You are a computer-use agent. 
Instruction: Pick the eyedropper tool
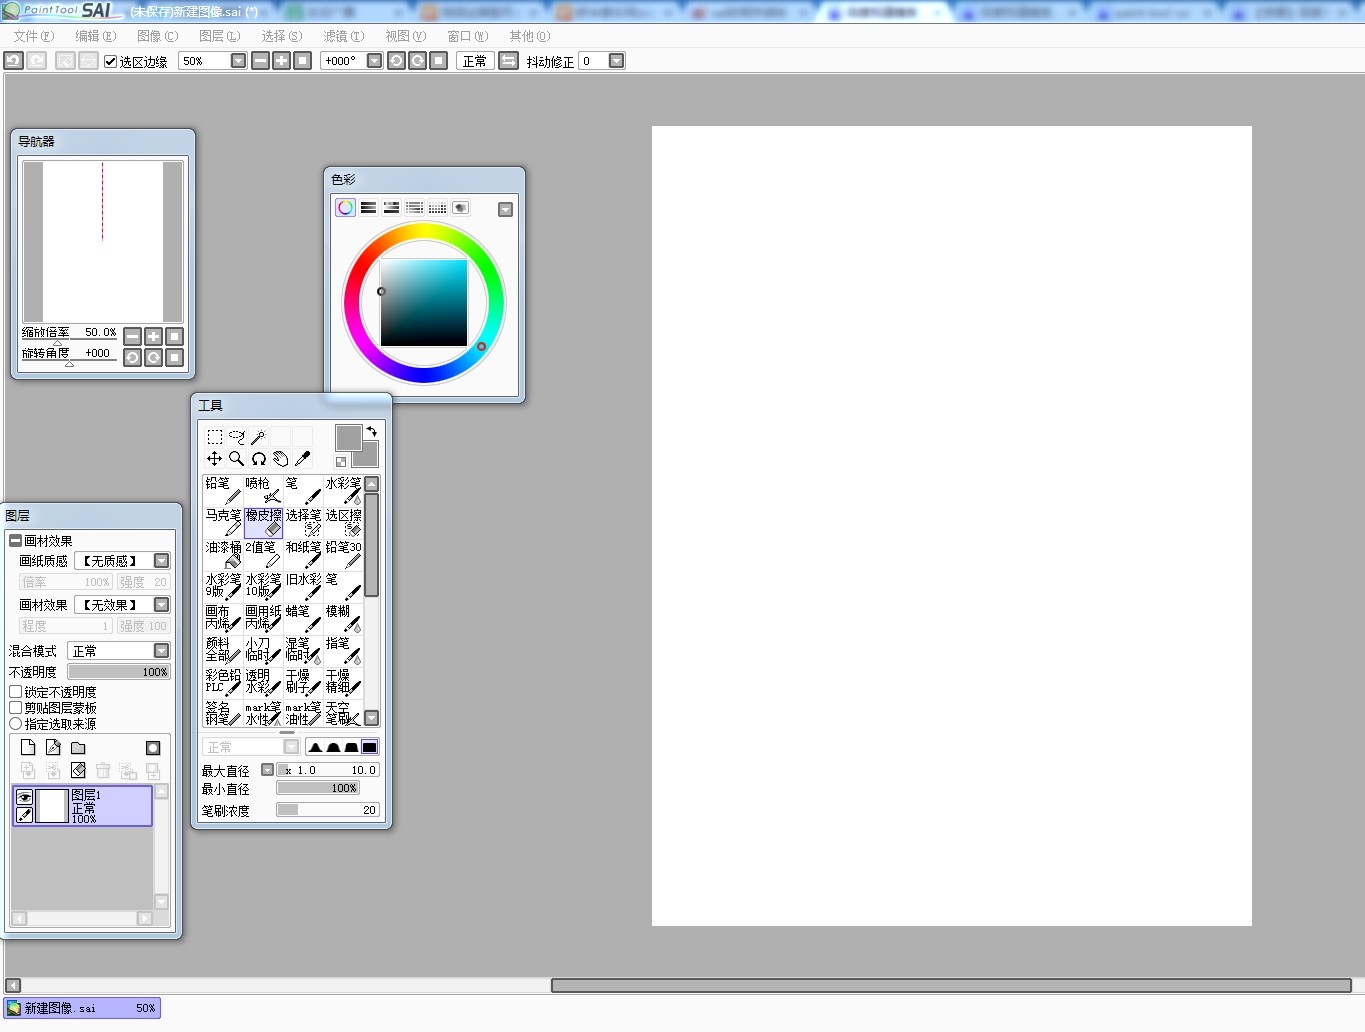tap(302, 459)
